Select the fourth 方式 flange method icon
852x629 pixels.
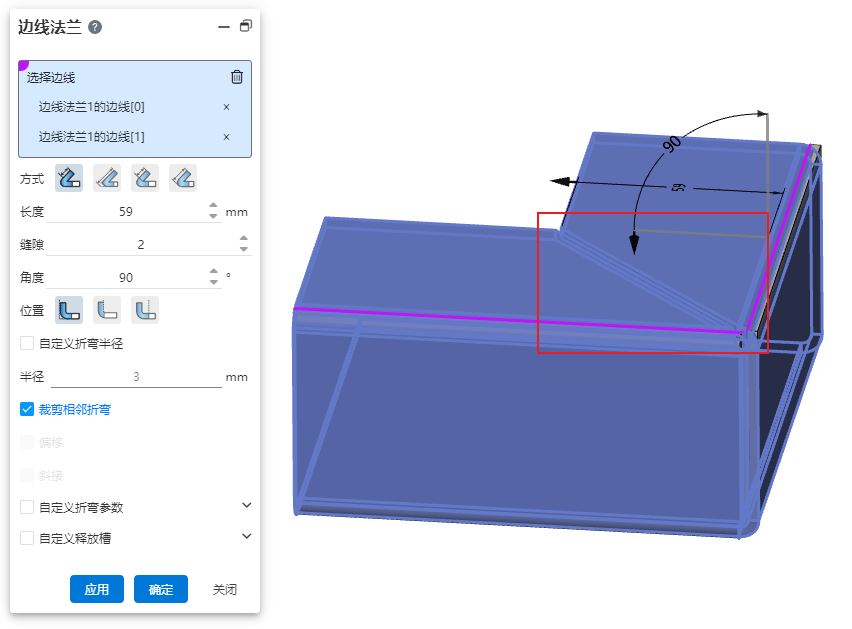pos(183,178)
